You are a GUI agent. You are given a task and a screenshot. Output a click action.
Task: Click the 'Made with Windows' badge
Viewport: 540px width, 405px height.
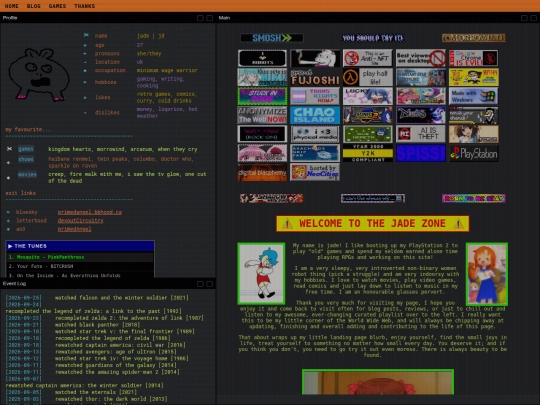[x=474, y=96]
